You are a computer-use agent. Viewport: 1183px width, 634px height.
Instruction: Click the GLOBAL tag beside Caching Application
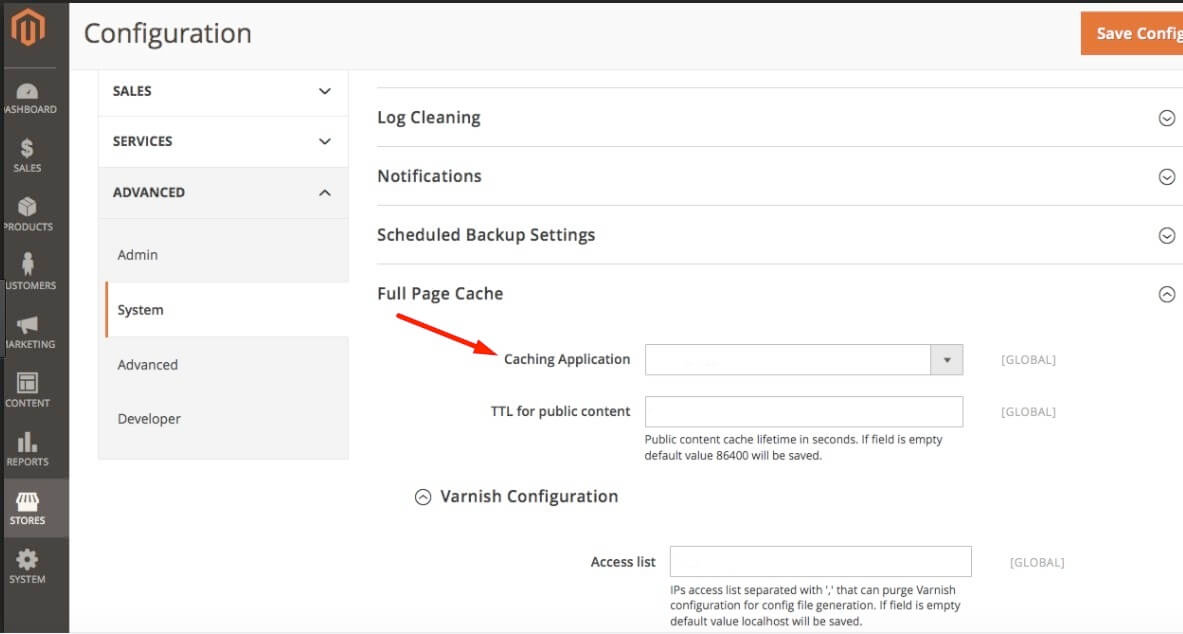pyautogui.click(x=1028, y=360)
